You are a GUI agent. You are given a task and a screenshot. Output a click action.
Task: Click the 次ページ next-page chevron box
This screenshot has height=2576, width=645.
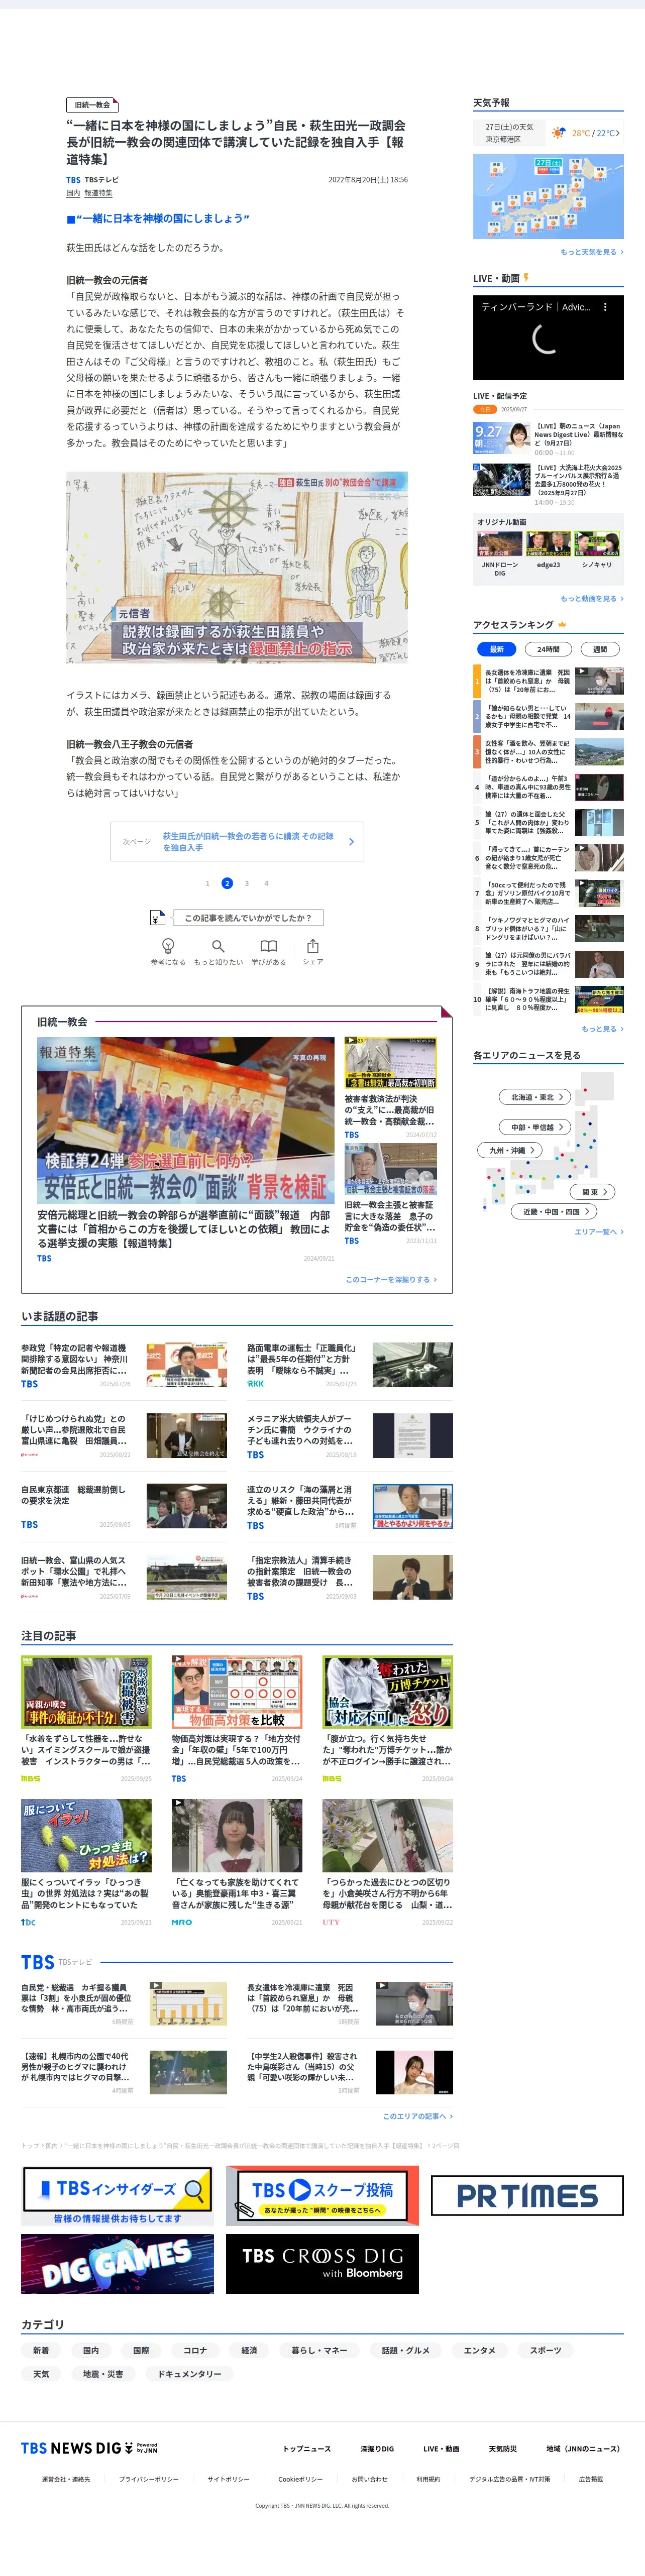pyautogui.click(x=237, y=842)
